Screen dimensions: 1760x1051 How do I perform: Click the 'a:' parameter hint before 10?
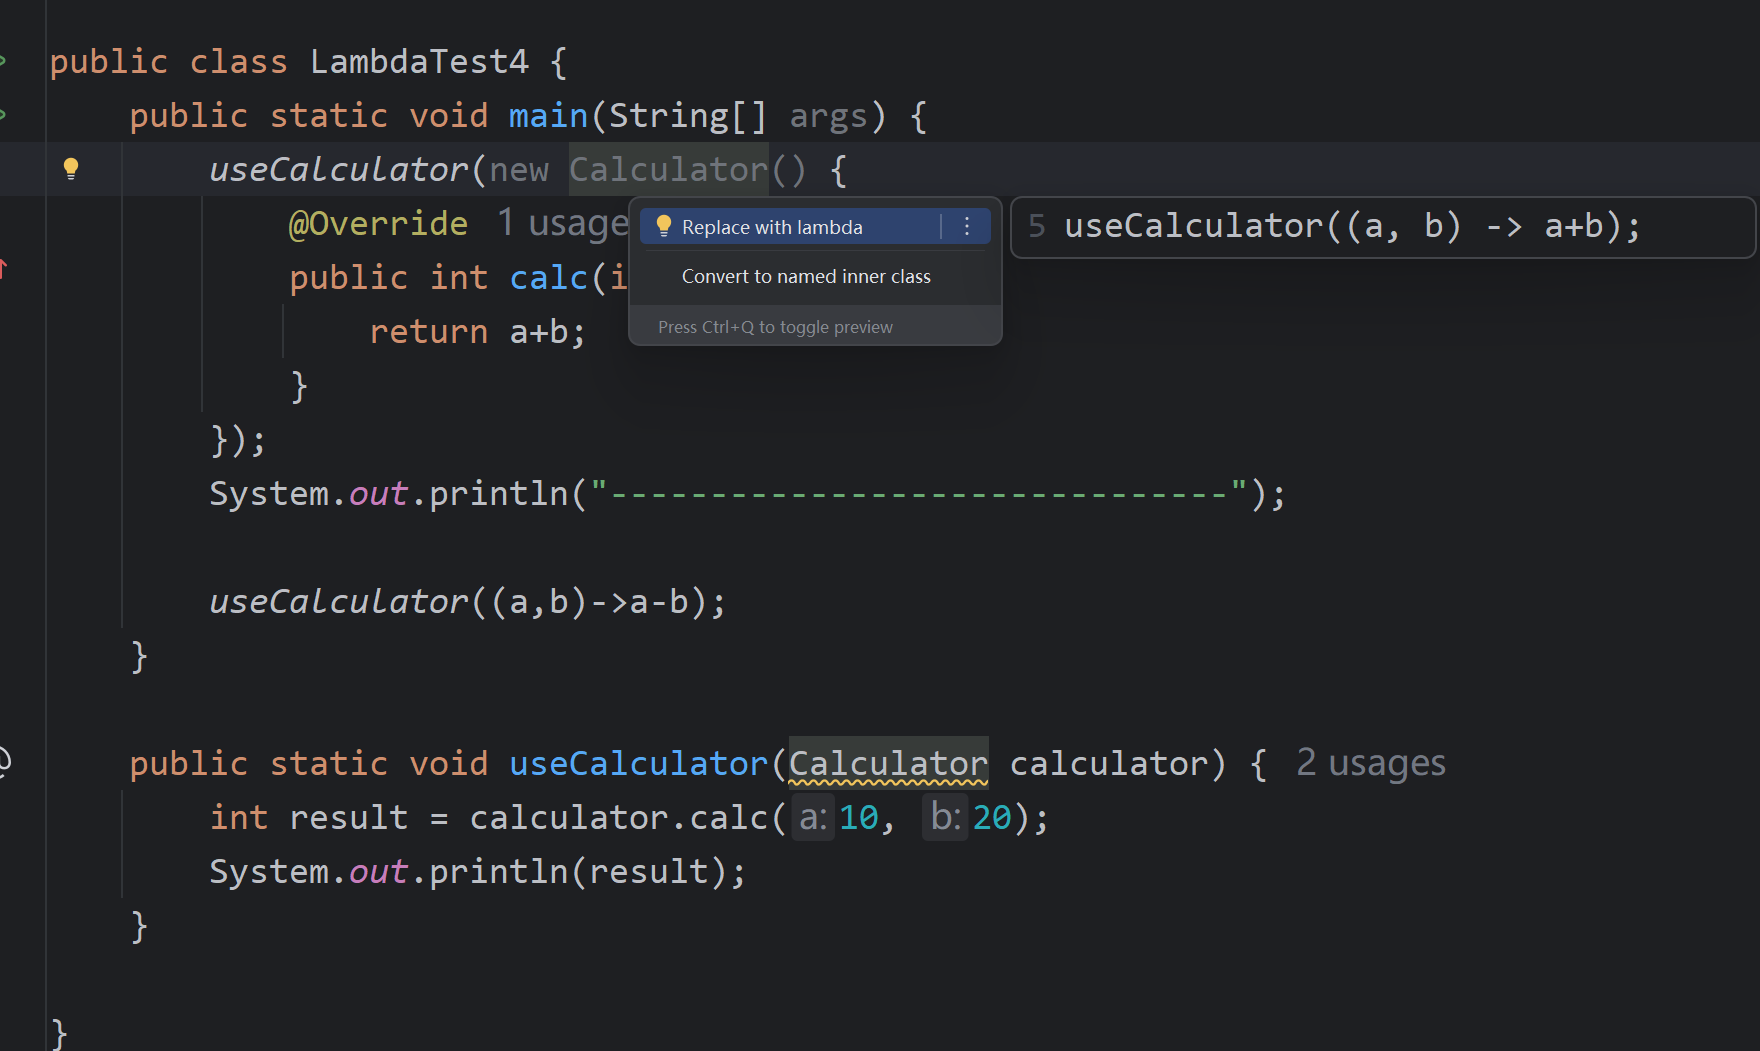(x=813, y=818)
